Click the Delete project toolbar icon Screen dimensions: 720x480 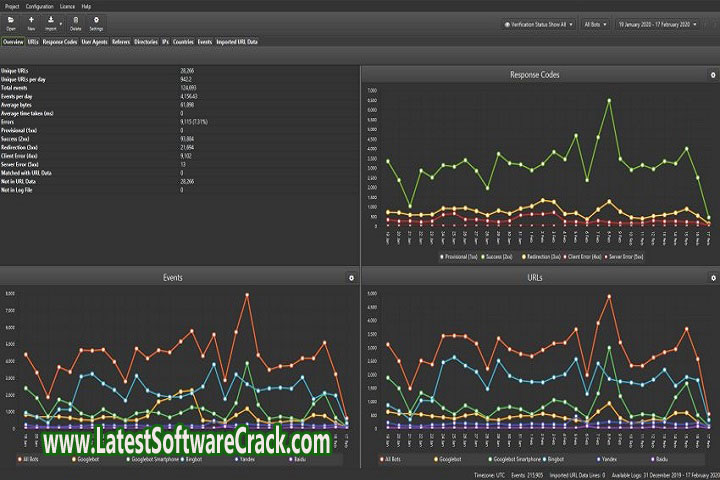click(x=75, y=21)
